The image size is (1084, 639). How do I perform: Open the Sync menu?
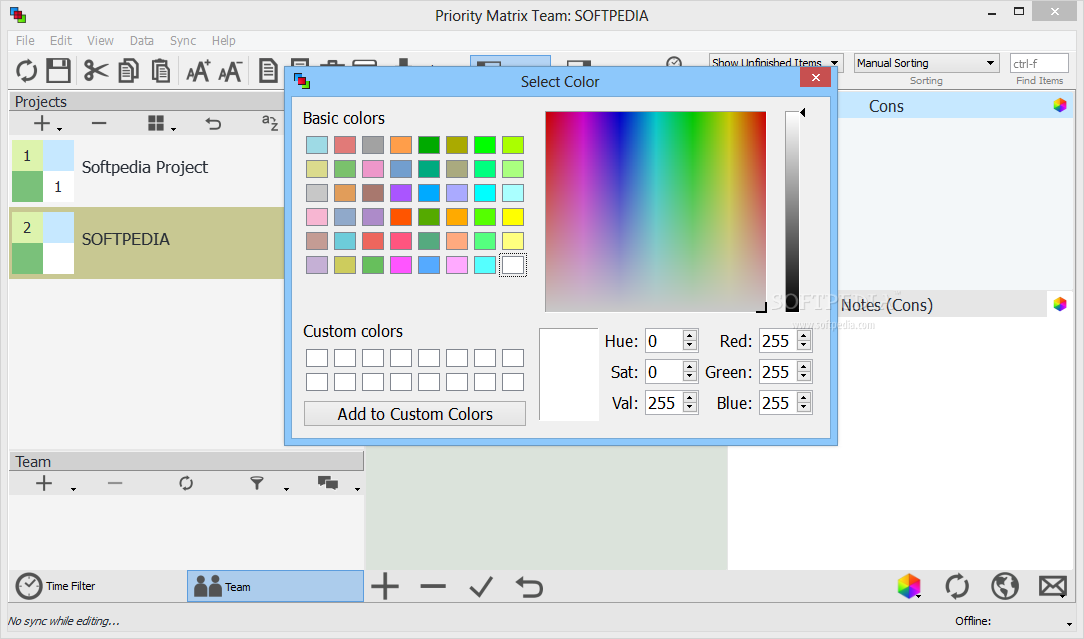point(183,41)
